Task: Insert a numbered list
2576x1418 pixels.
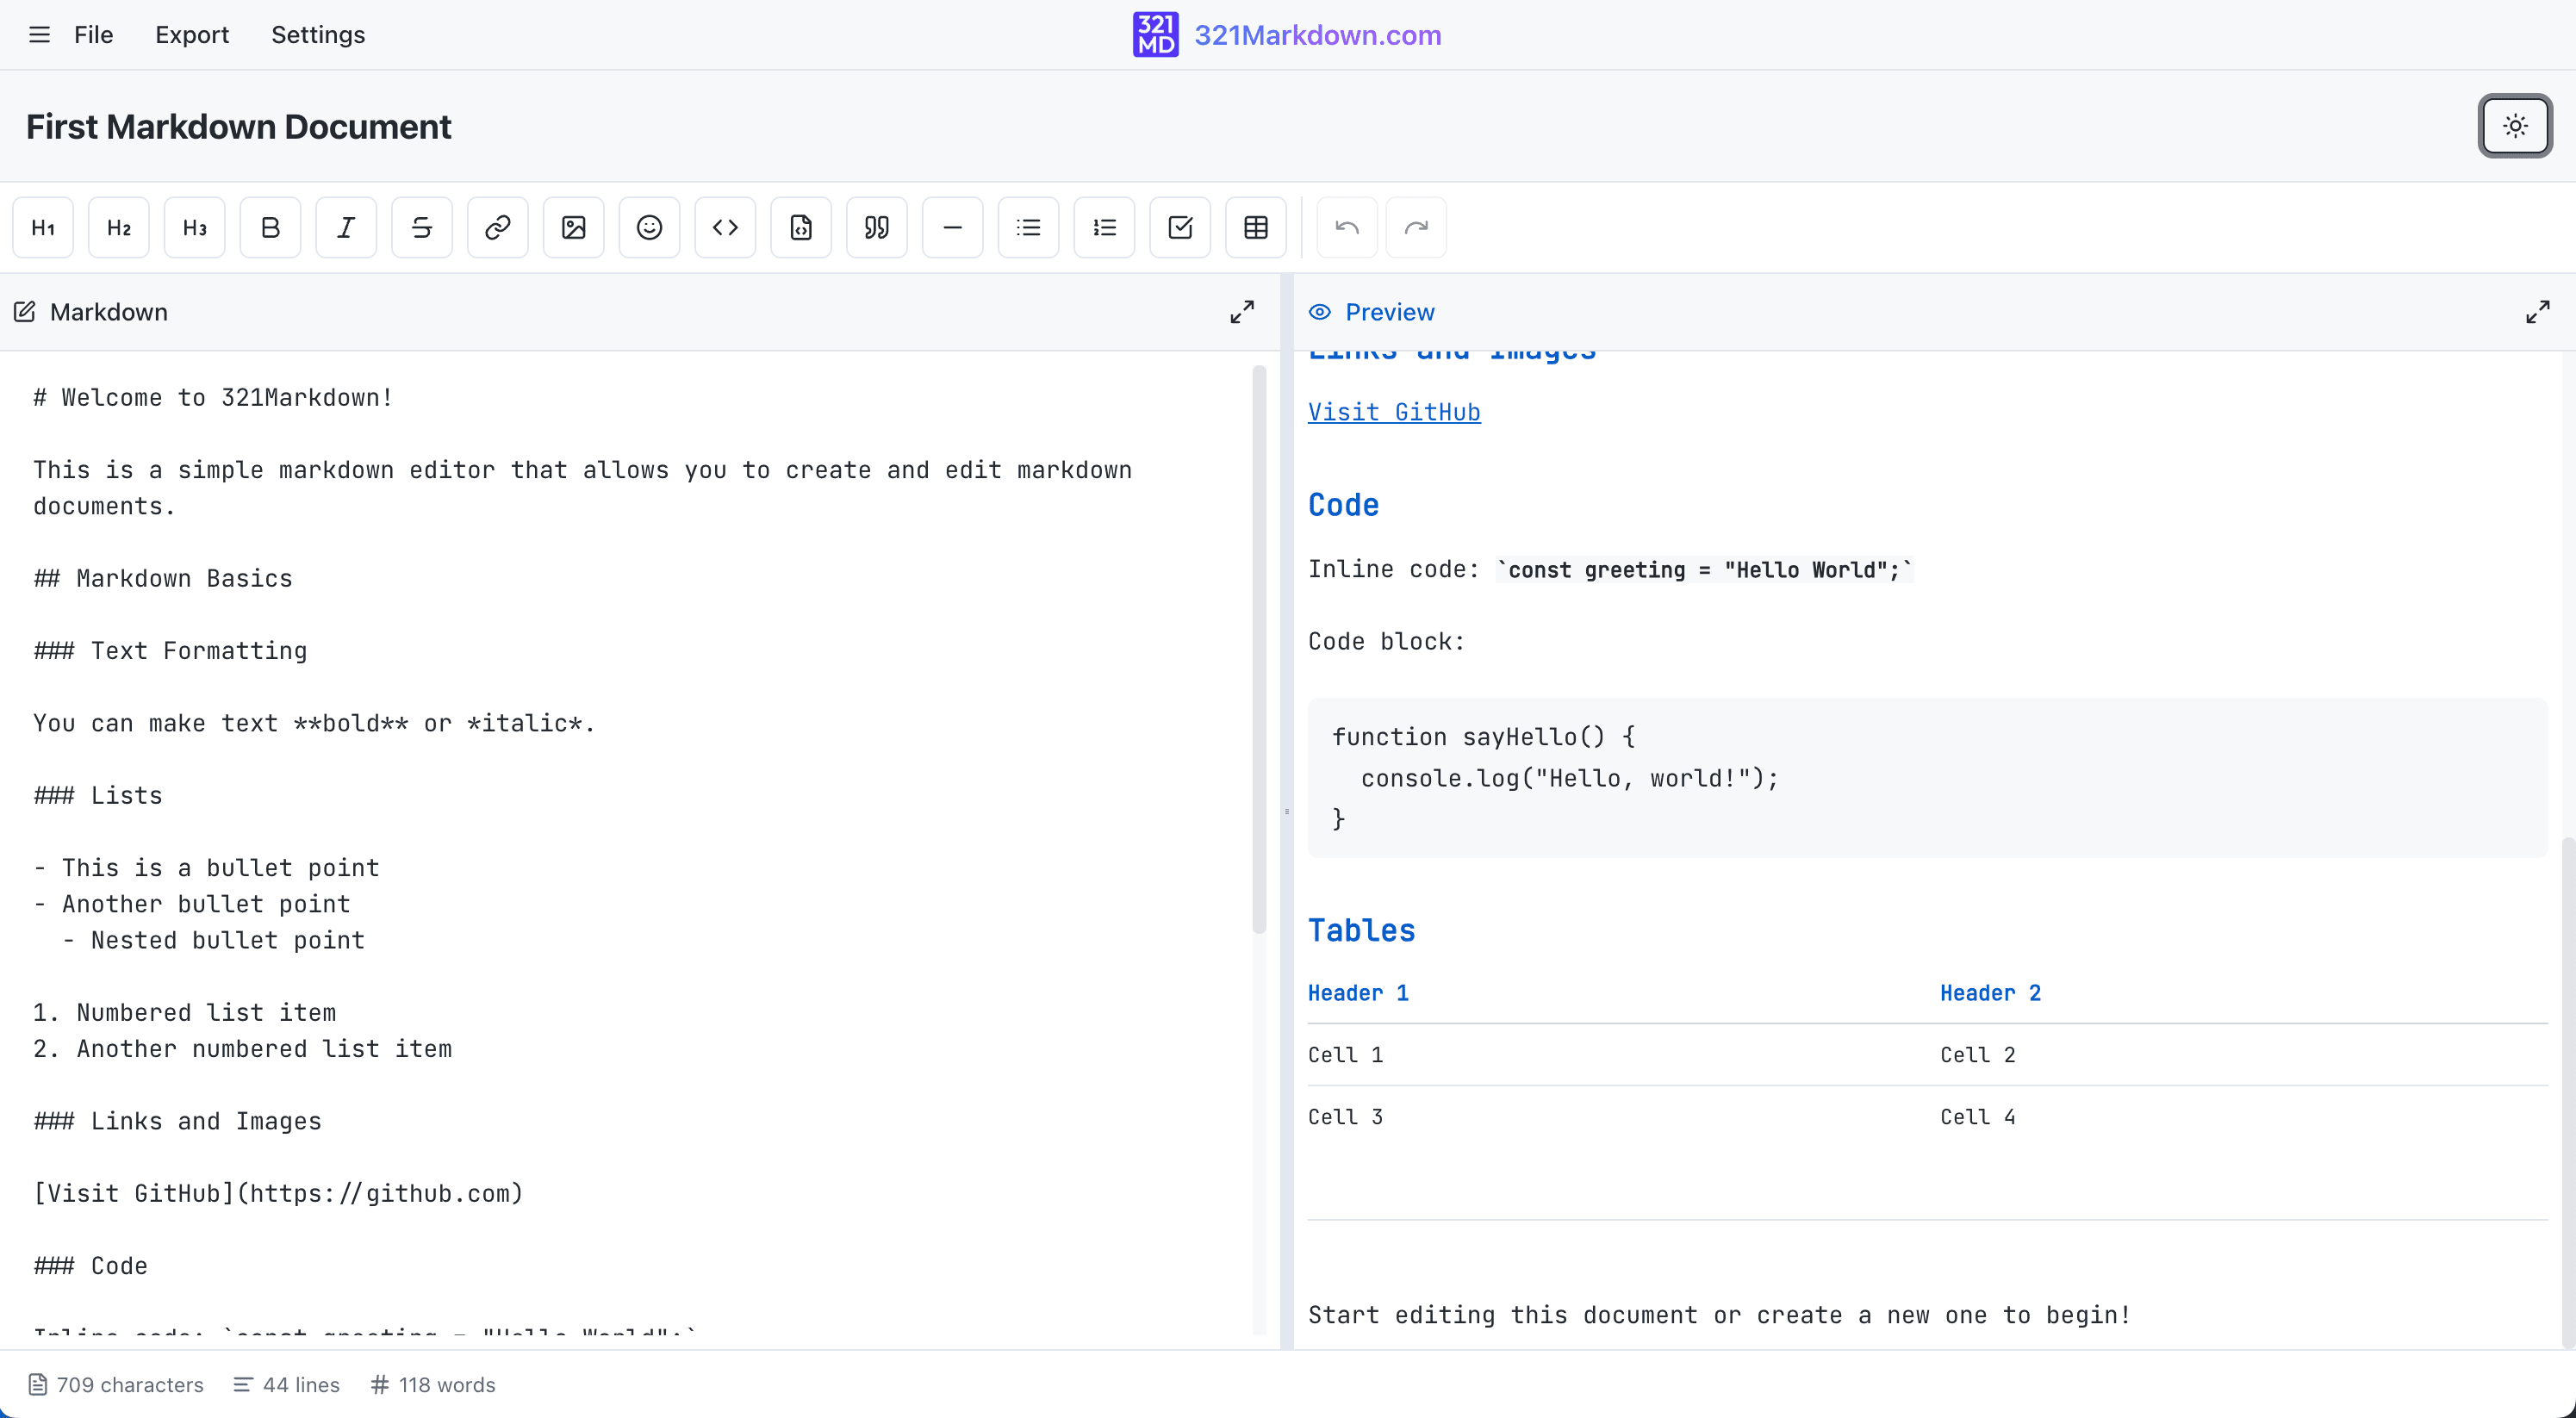Action: coord(1105,228)
